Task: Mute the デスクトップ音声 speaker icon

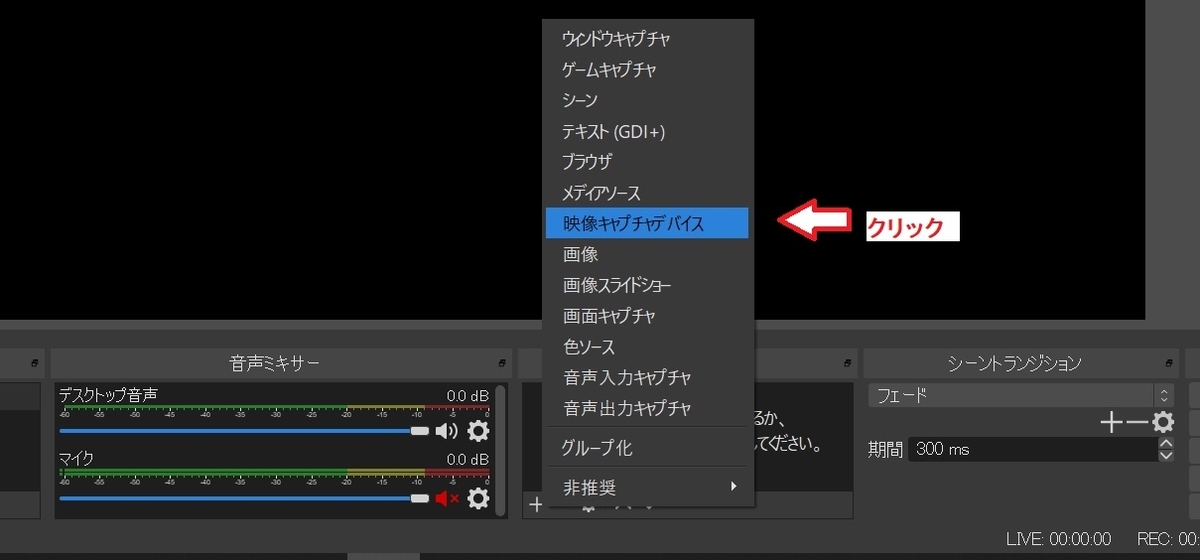Action: [446, 431]
